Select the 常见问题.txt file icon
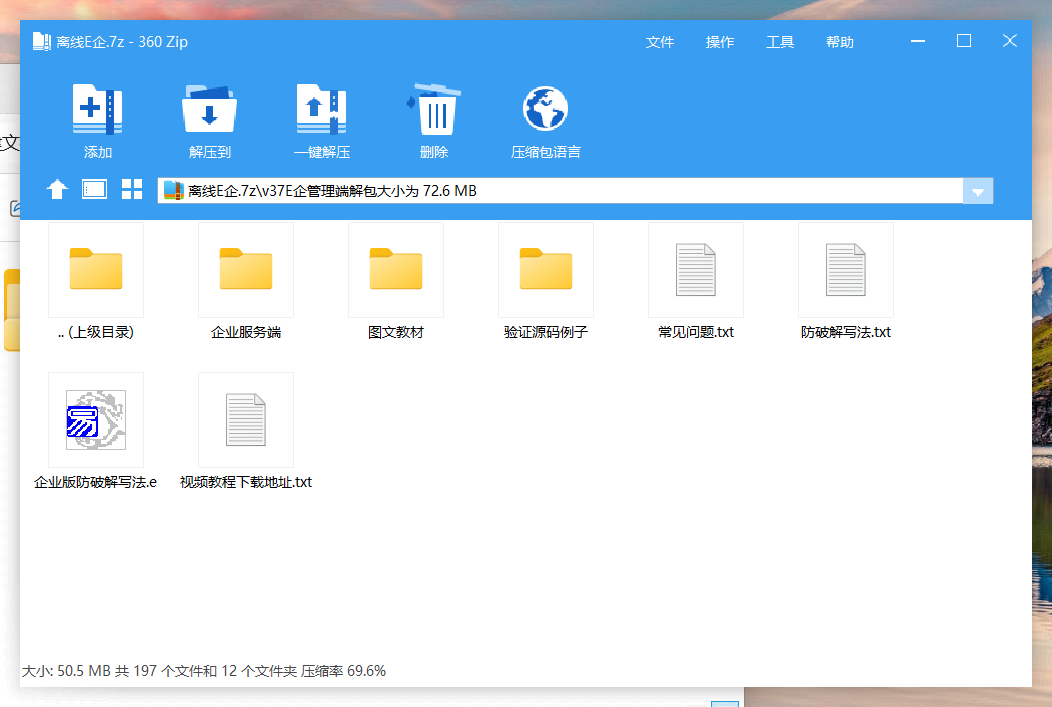1052x707 pixels. 696,270
